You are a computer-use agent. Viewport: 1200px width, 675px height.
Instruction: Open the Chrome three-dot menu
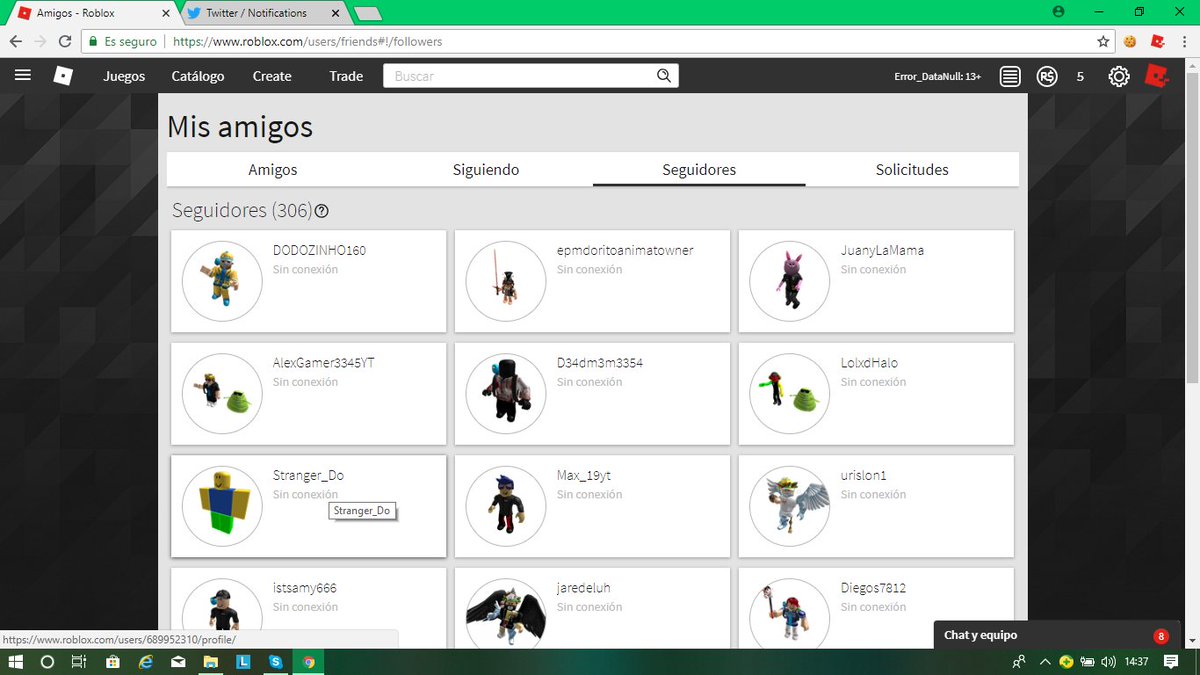click(x=1184, y=42)
